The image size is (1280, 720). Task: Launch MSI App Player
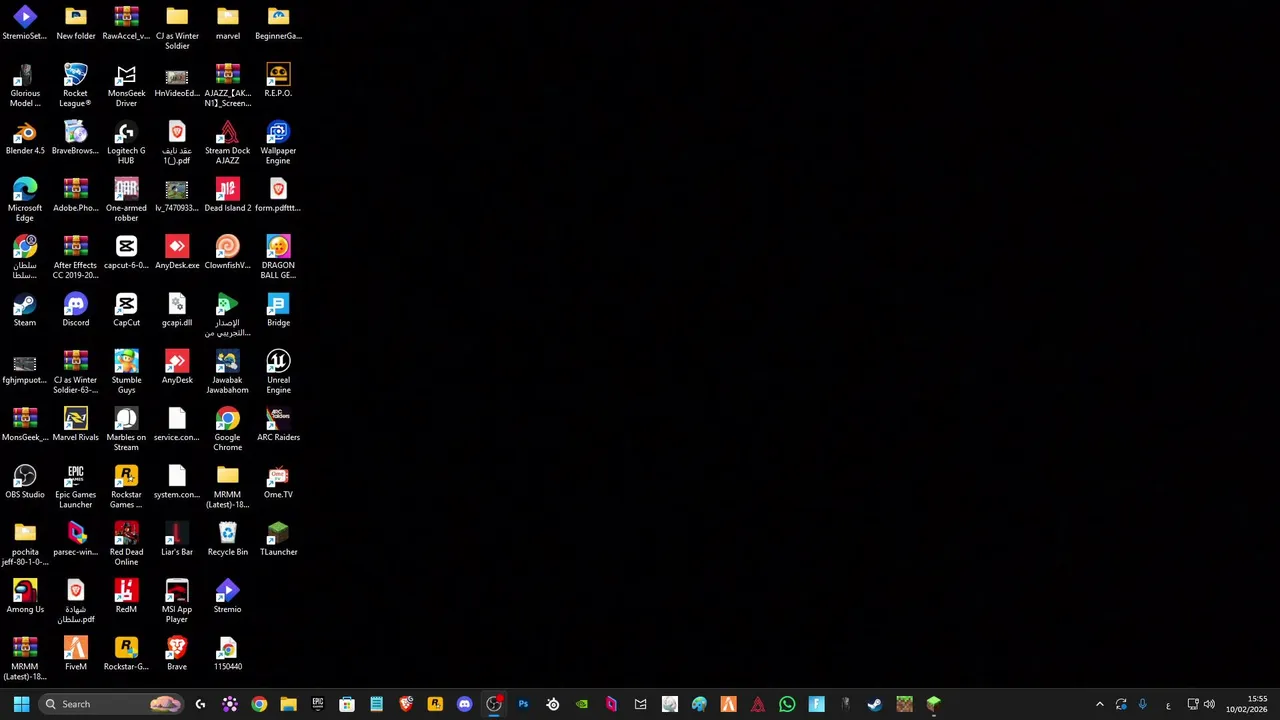click(x=177, y=601)
